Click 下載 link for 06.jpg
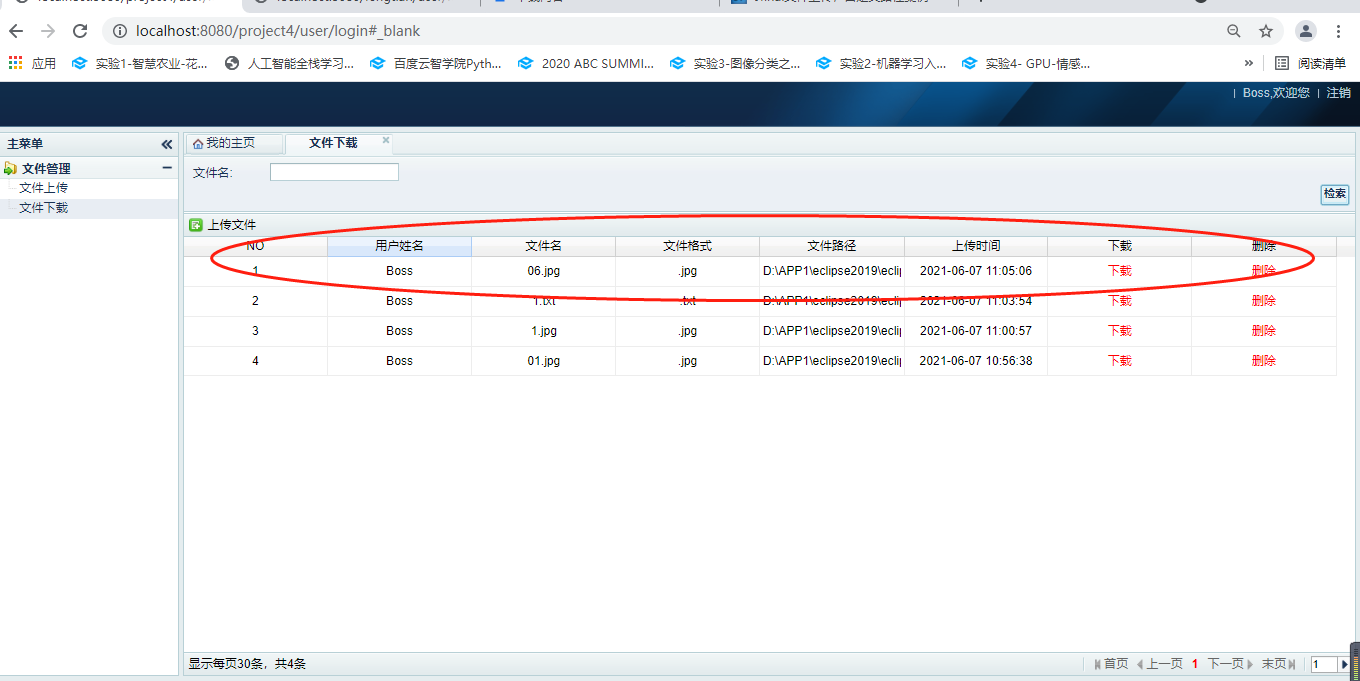1360x681 pixels. point(1119,271)
